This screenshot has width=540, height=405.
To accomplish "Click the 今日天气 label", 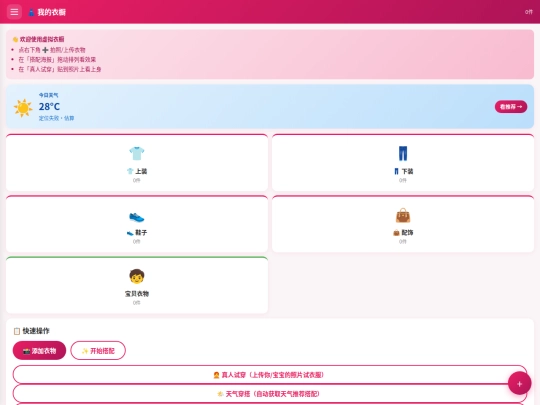I will [49, 95].
